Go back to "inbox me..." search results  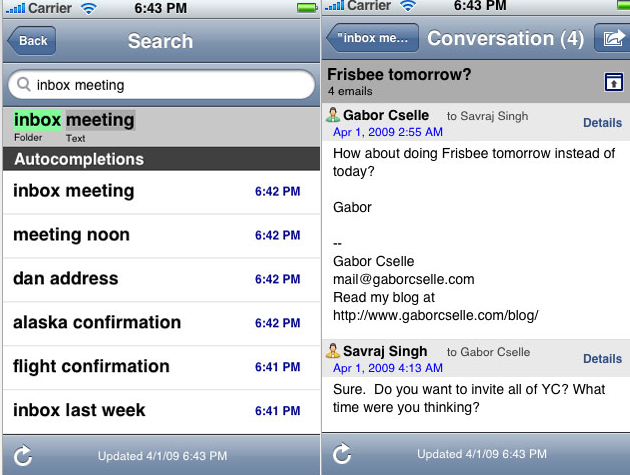372,39
